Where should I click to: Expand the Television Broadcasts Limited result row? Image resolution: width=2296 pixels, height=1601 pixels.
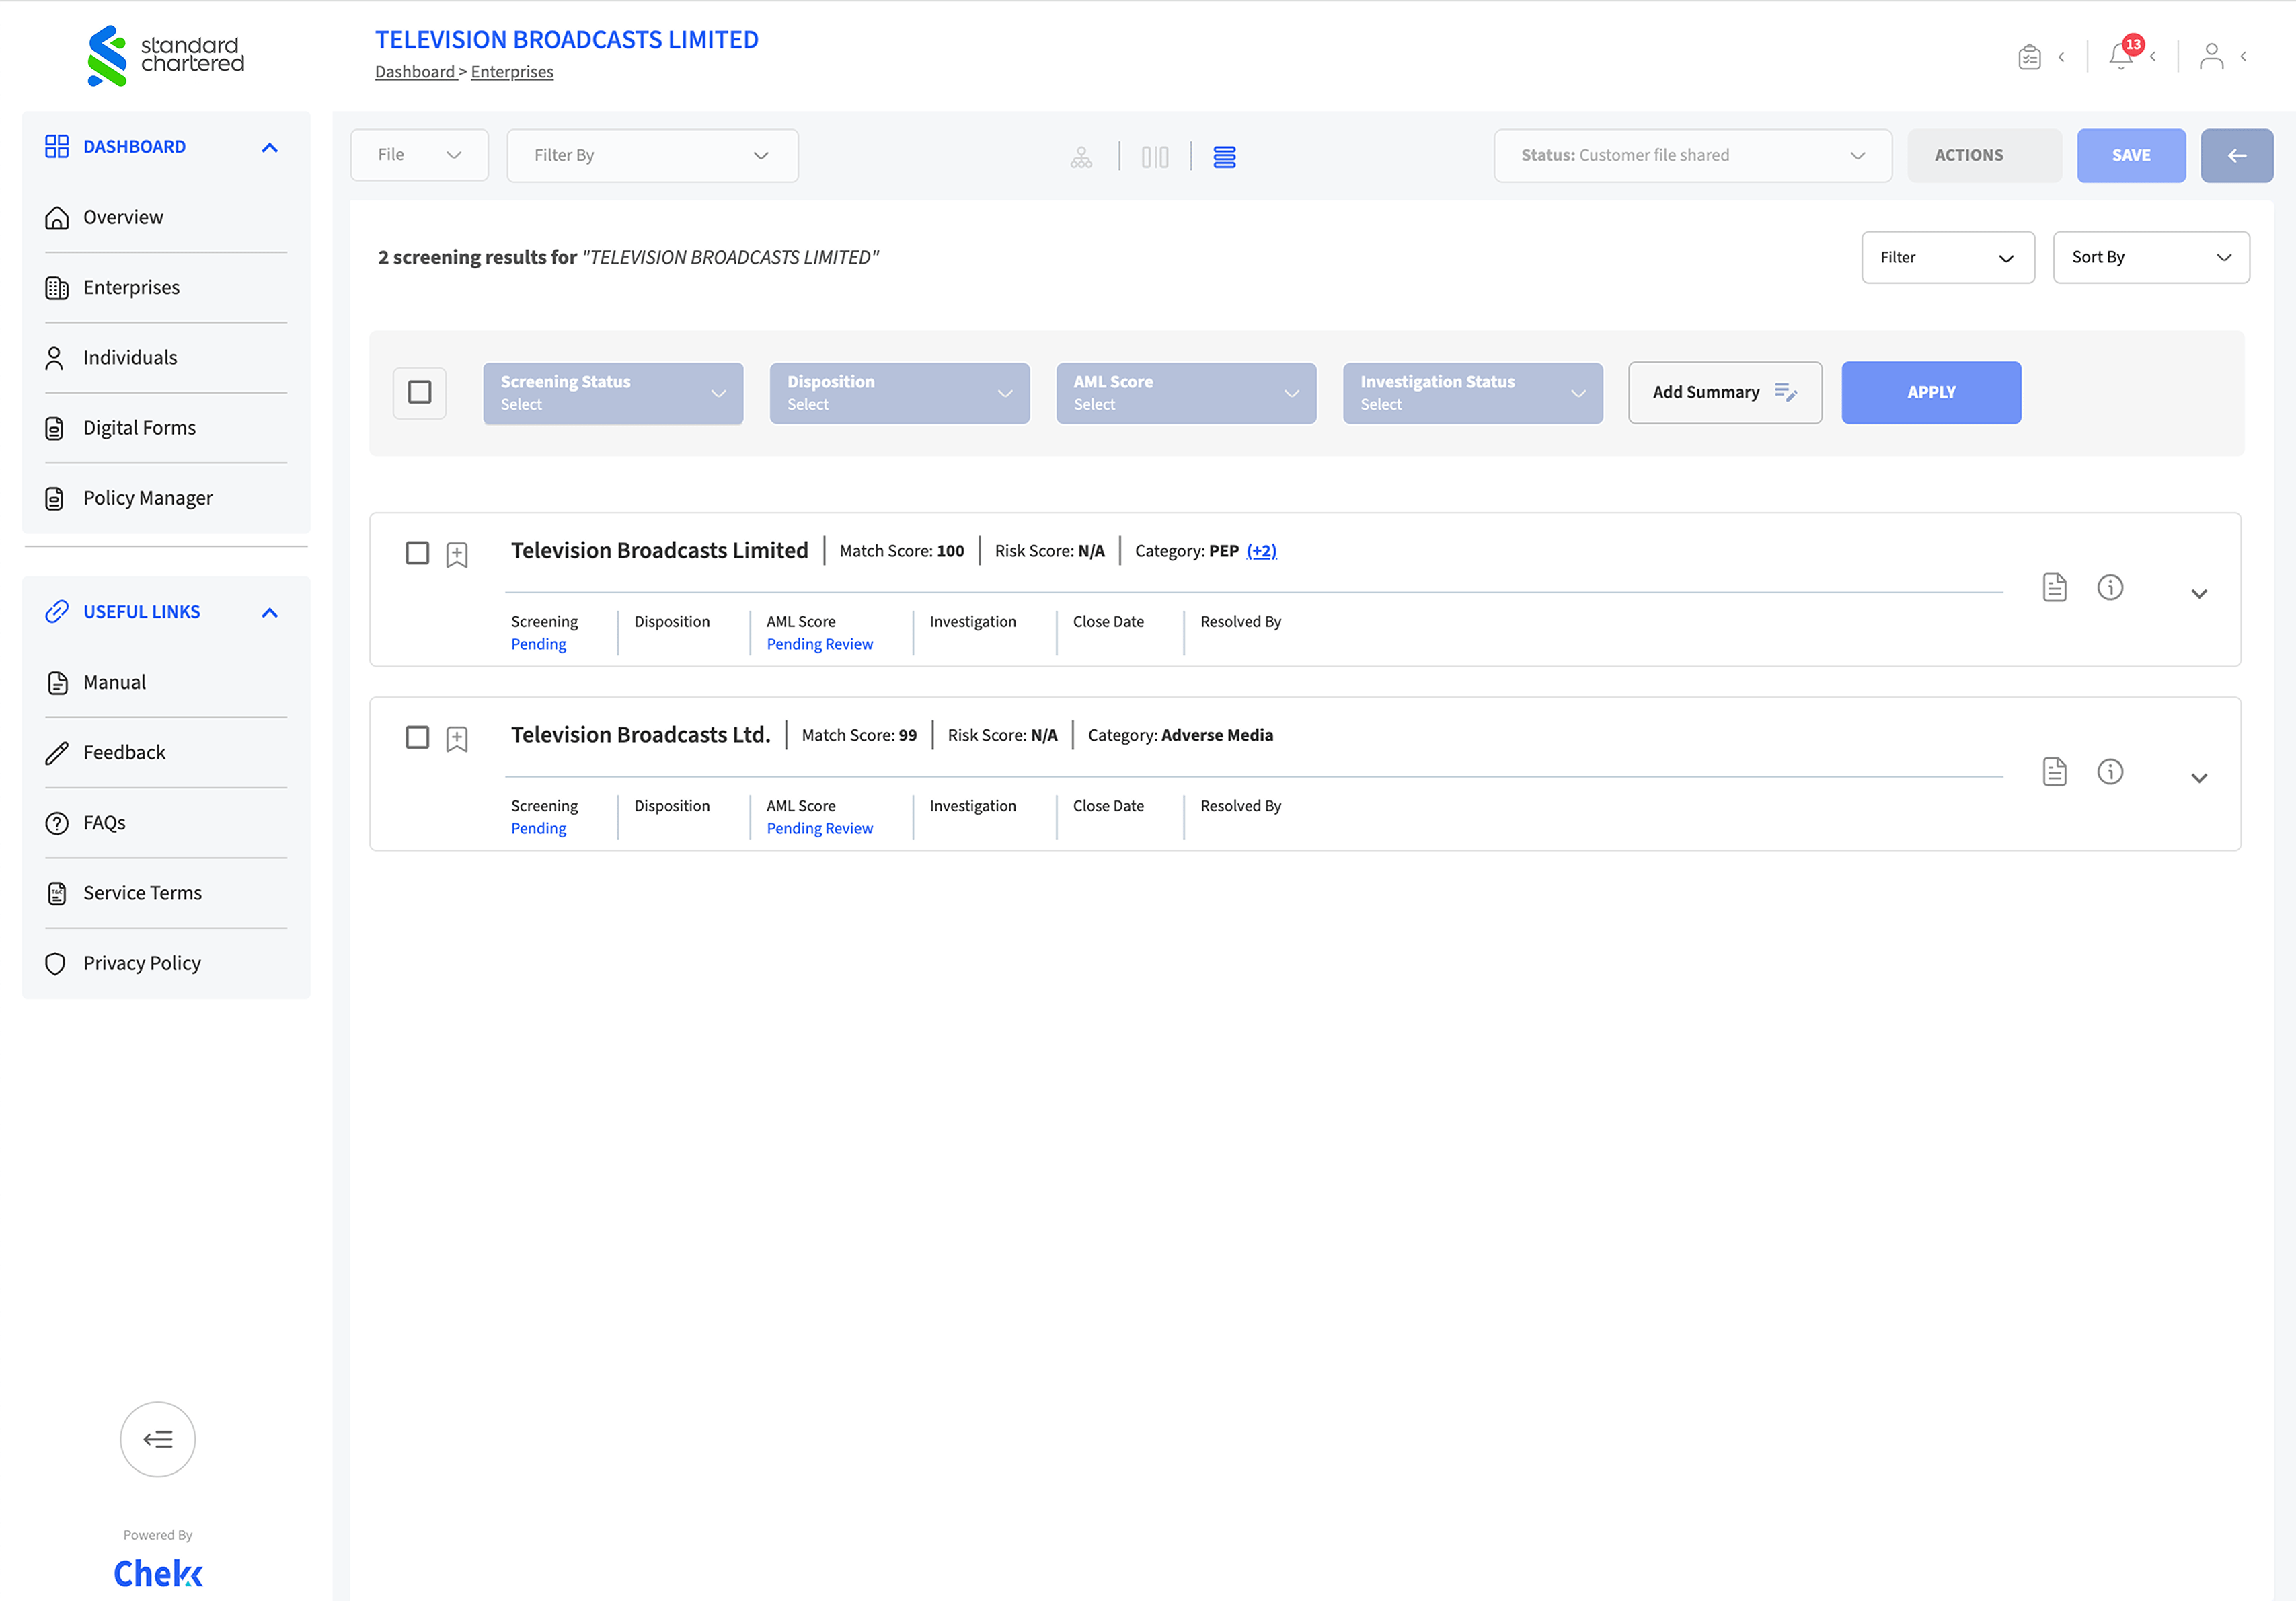point(2198,593)
